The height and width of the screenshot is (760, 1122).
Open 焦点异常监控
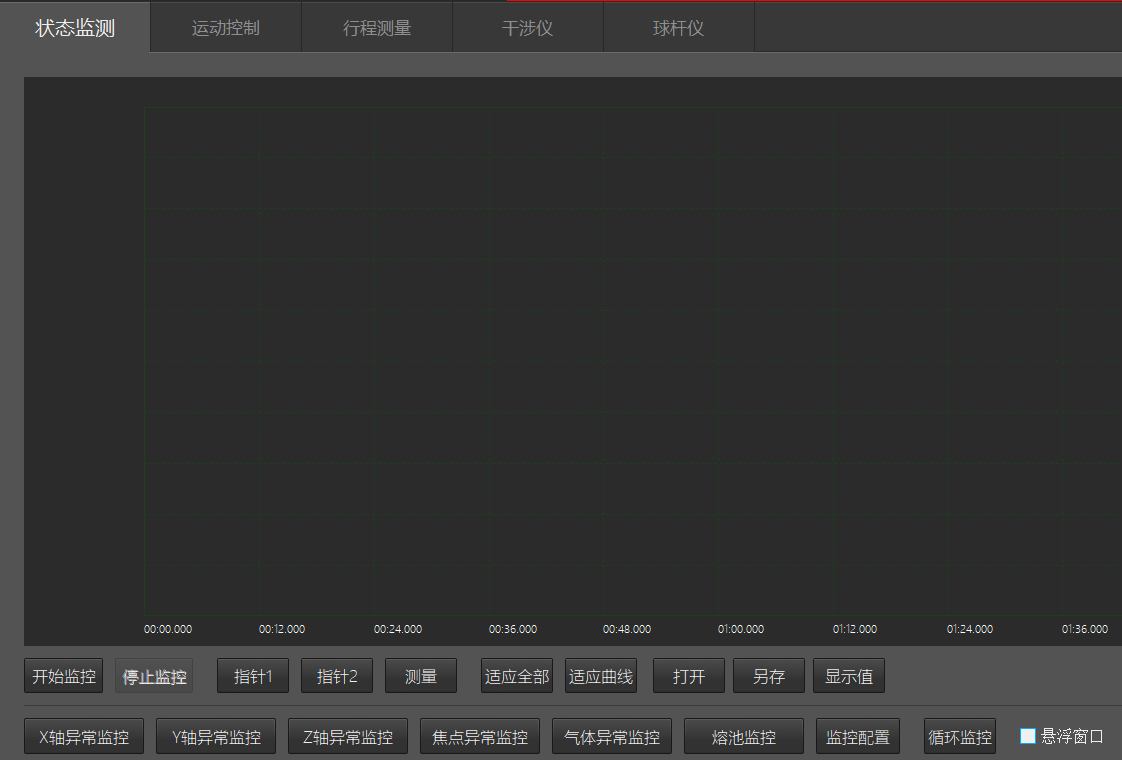[480, 736]
